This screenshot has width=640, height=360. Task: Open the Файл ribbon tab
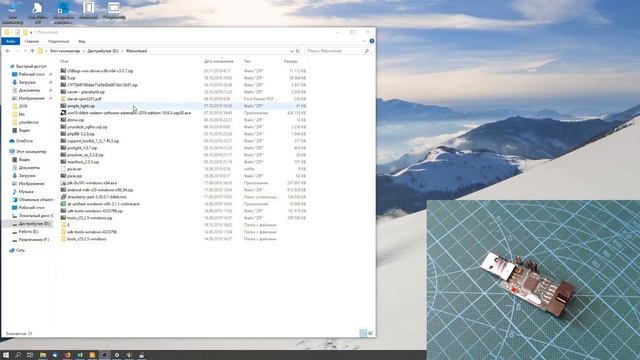[11, 41]
